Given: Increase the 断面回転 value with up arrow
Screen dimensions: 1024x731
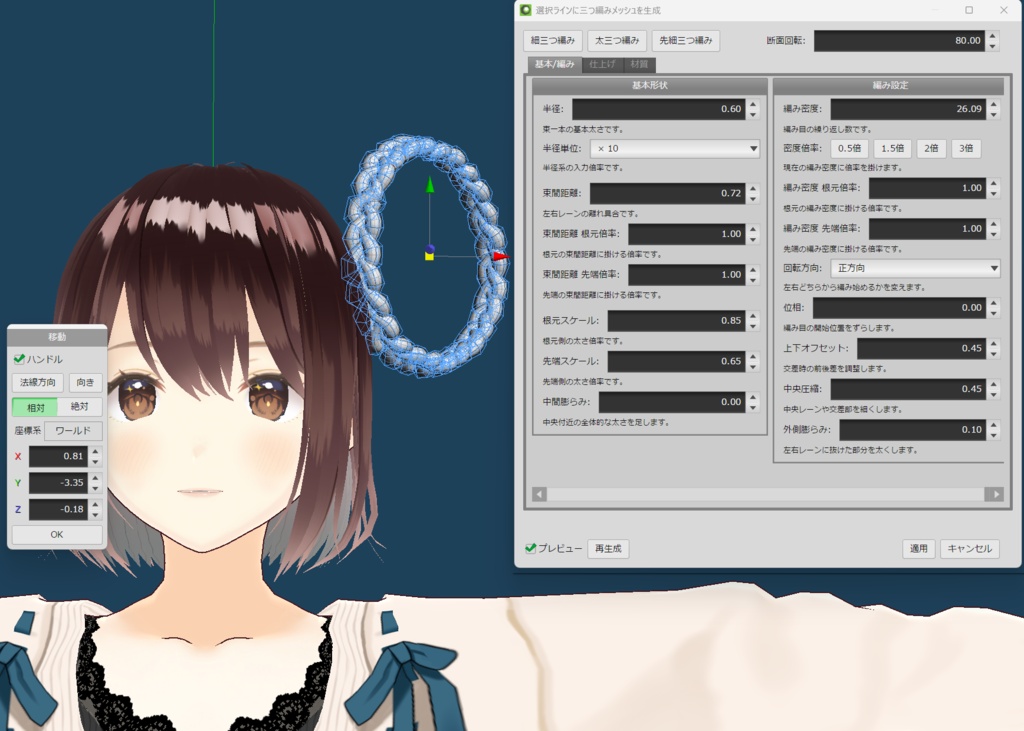Looking at the screenshot, I should click(993, 36).
